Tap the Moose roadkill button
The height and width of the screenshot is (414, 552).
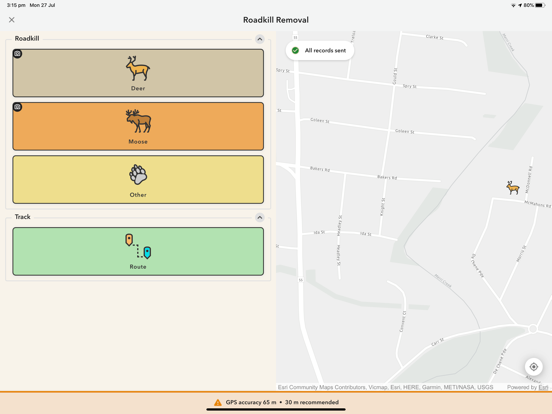(138, 126)
